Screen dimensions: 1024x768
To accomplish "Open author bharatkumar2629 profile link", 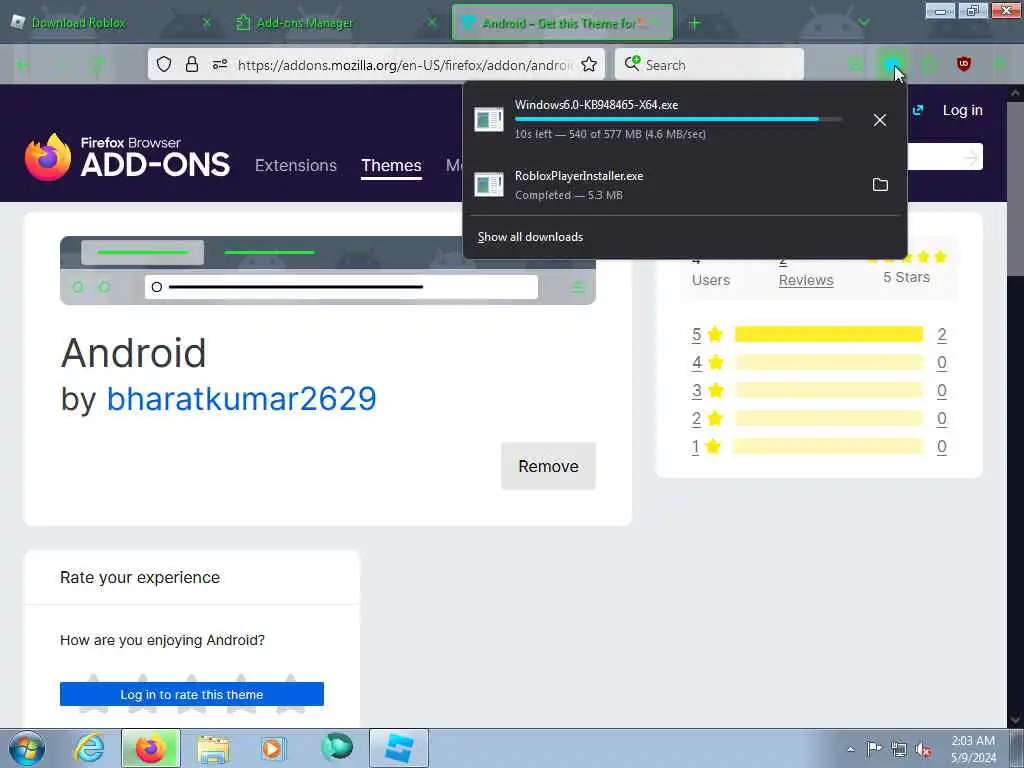I will click(x=241, y=399).
